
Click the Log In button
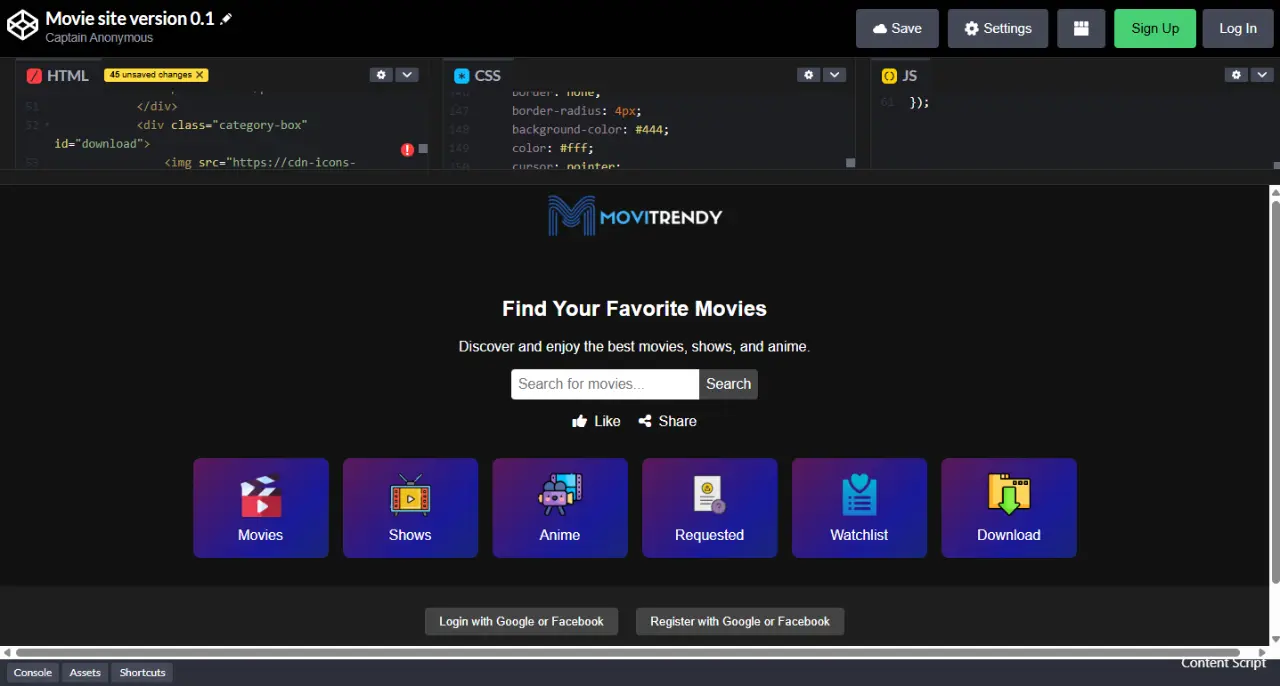pos(1238,28)
